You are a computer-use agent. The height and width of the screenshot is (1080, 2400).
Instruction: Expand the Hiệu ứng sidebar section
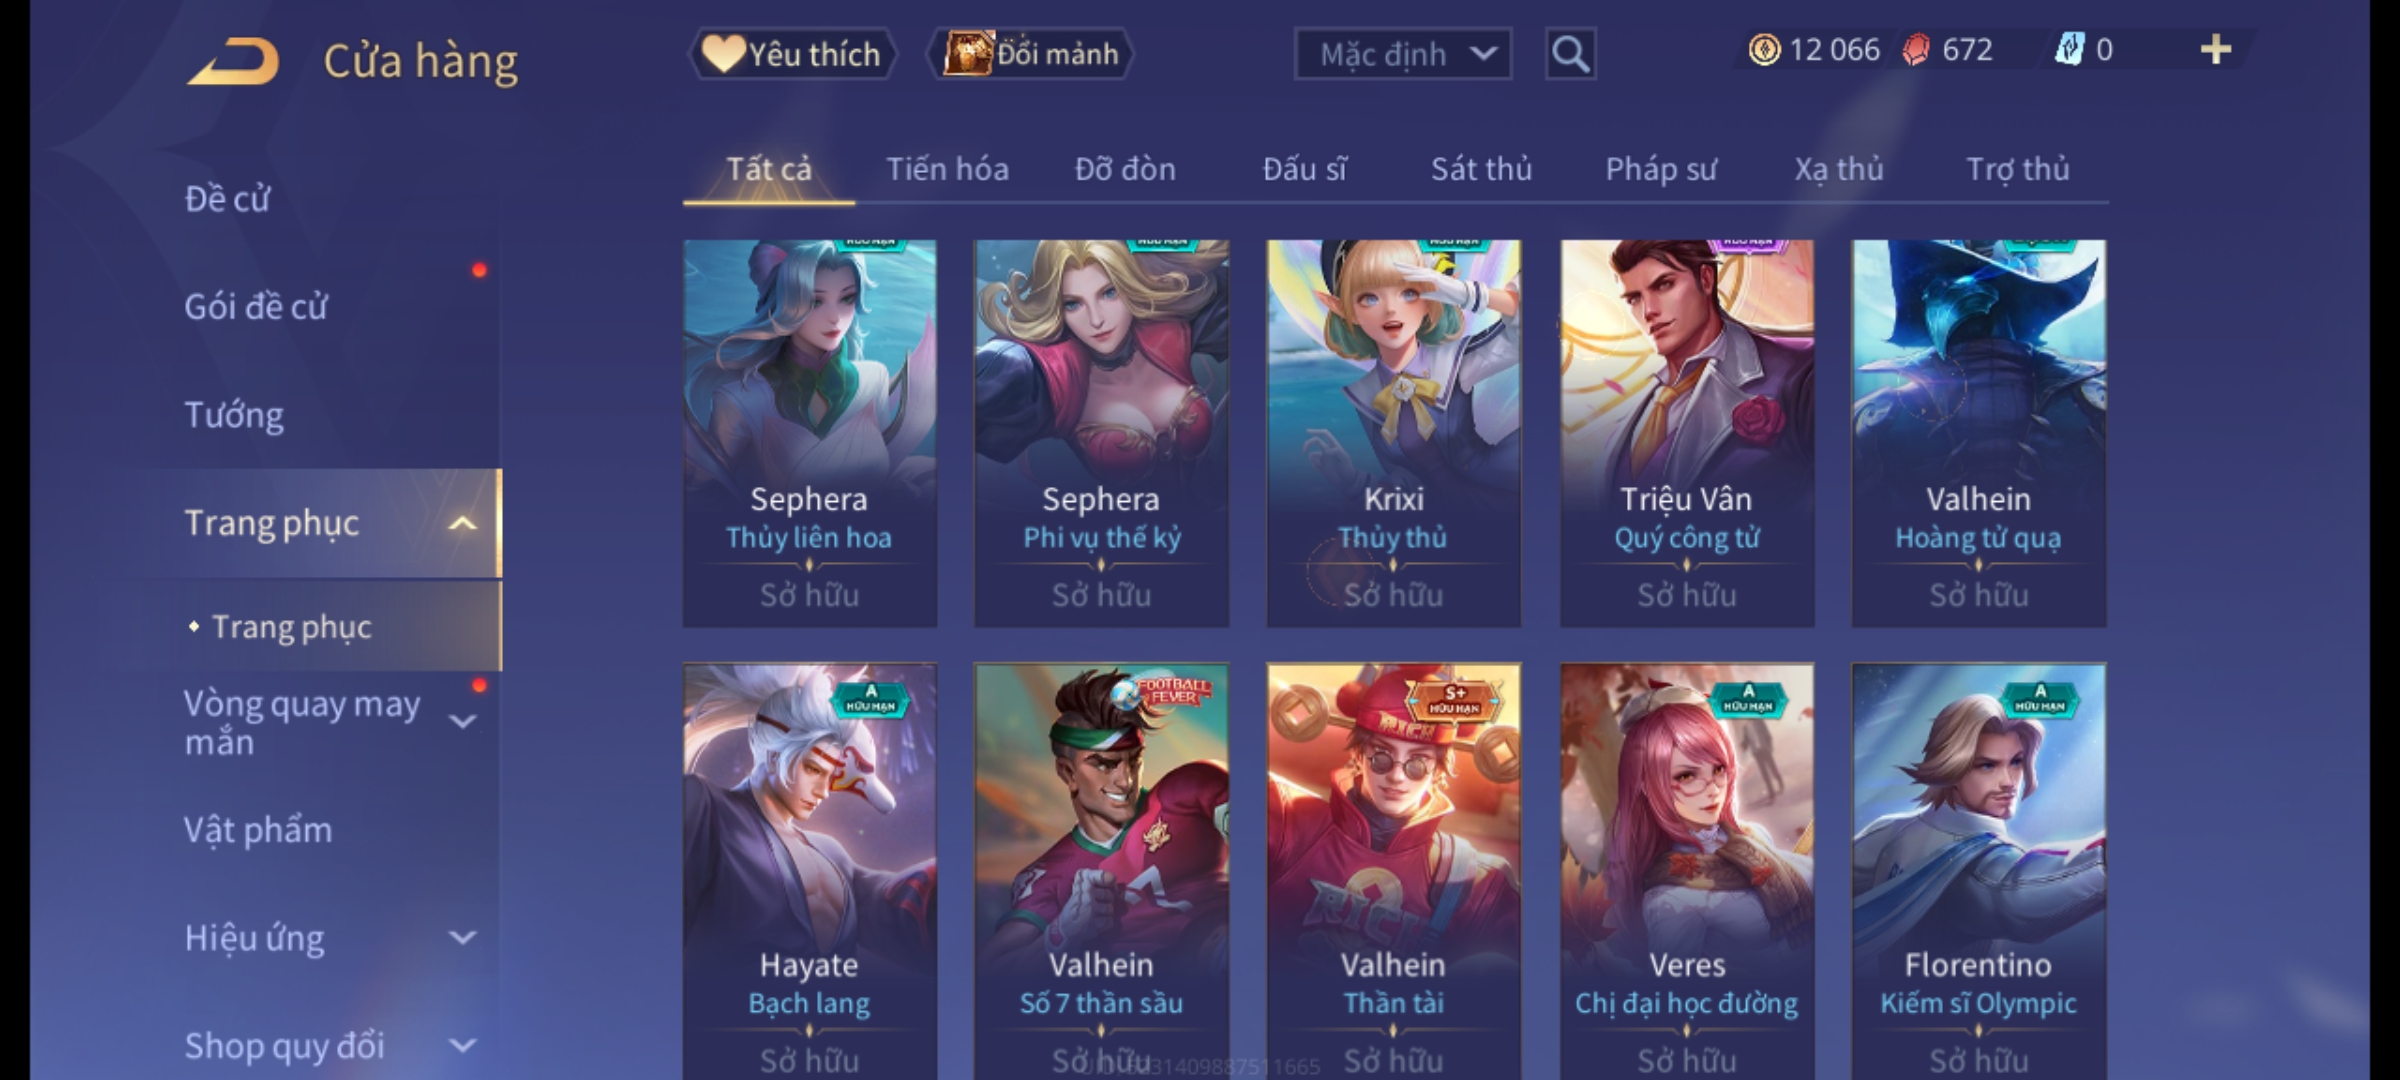[462, 938]
